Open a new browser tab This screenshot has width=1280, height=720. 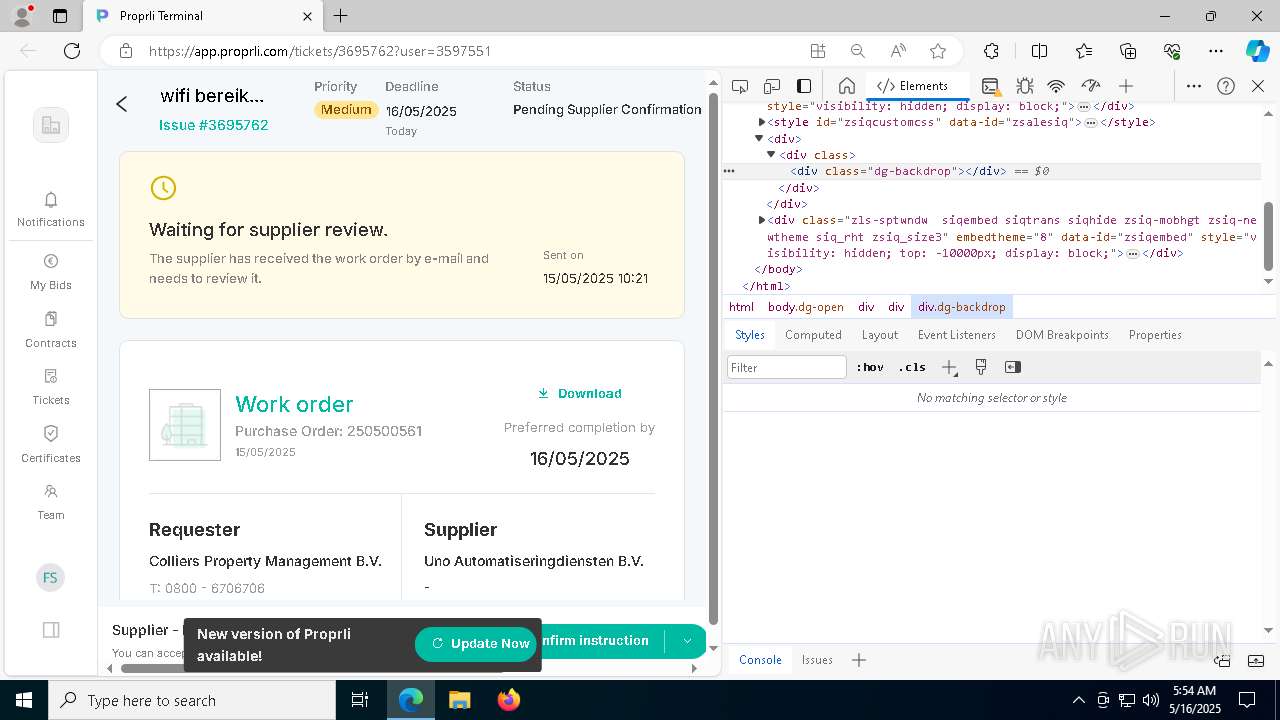340,16
